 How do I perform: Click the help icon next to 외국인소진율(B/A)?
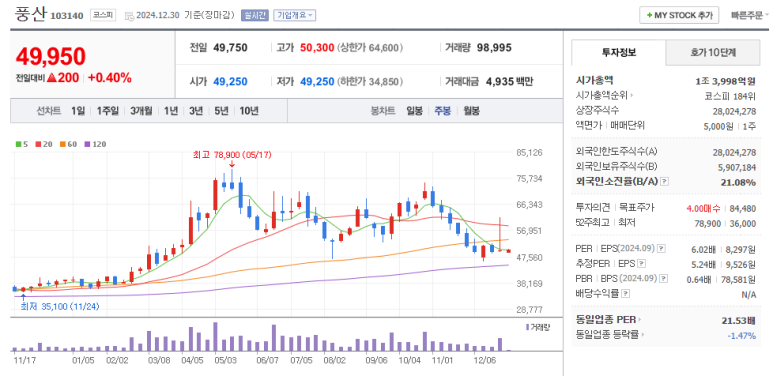(x=665, y=181)
